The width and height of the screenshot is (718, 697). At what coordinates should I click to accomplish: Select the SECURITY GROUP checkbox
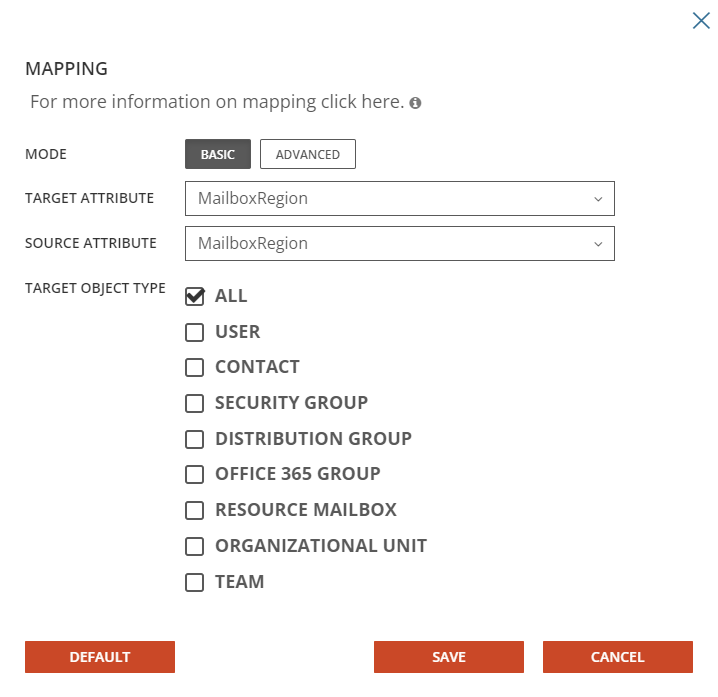point(195,403)
